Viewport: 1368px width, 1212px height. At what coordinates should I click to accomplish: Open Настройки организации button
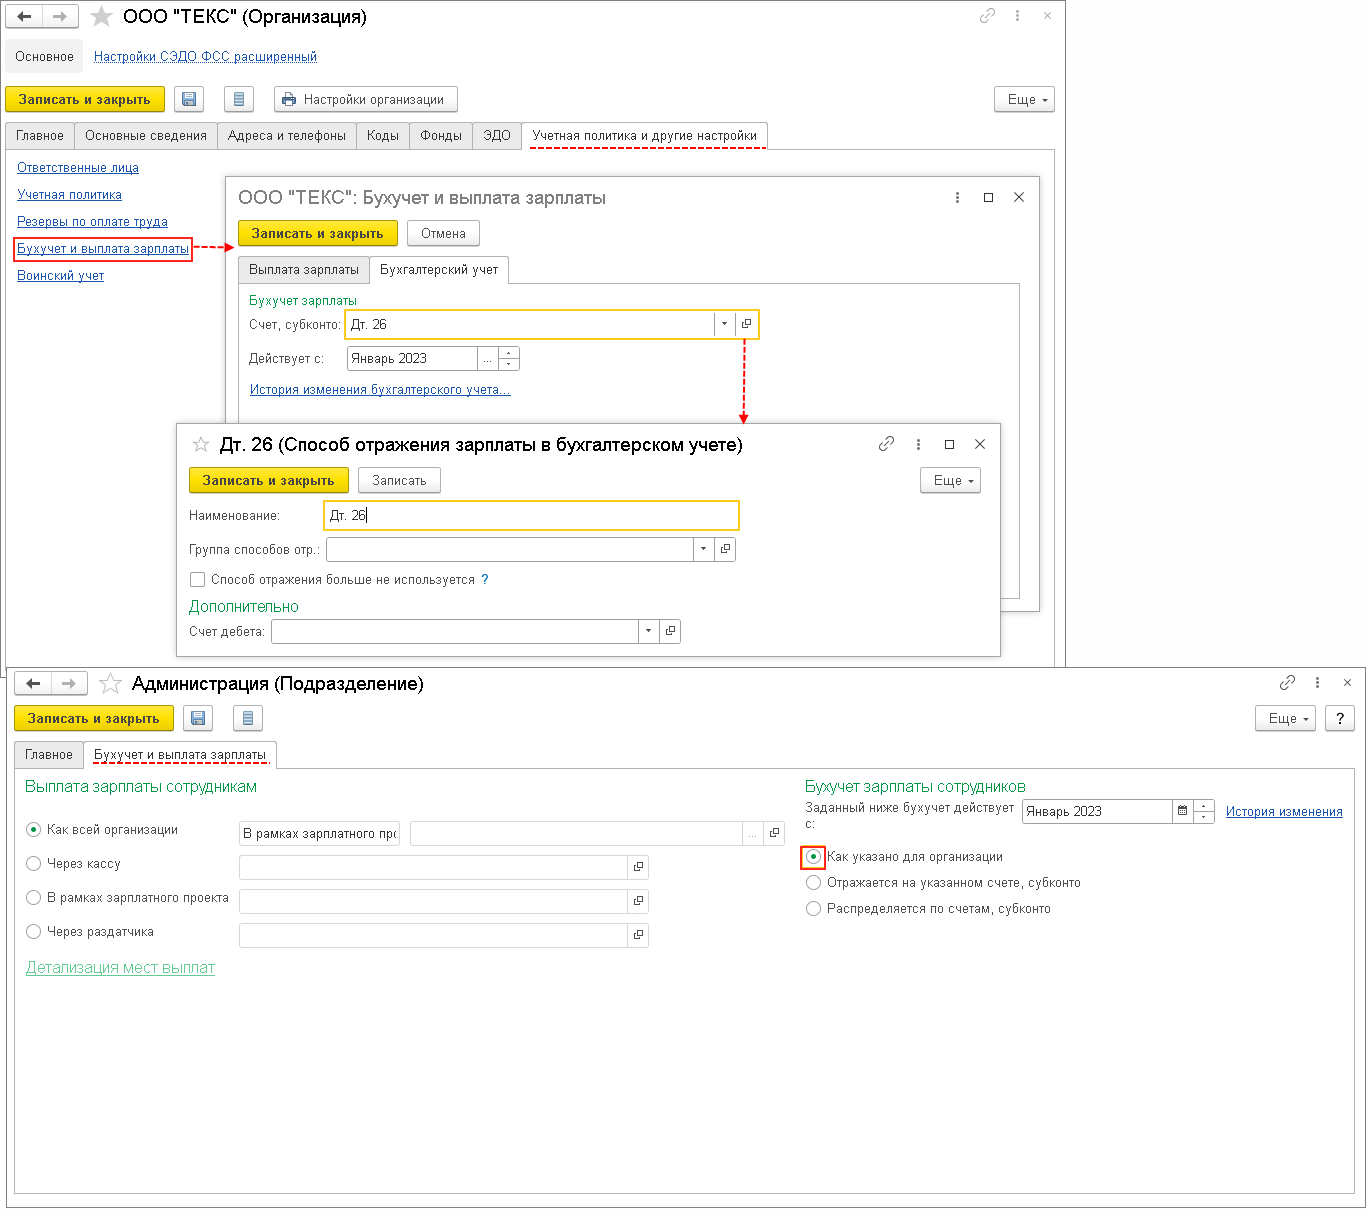(x=366, y=99)
